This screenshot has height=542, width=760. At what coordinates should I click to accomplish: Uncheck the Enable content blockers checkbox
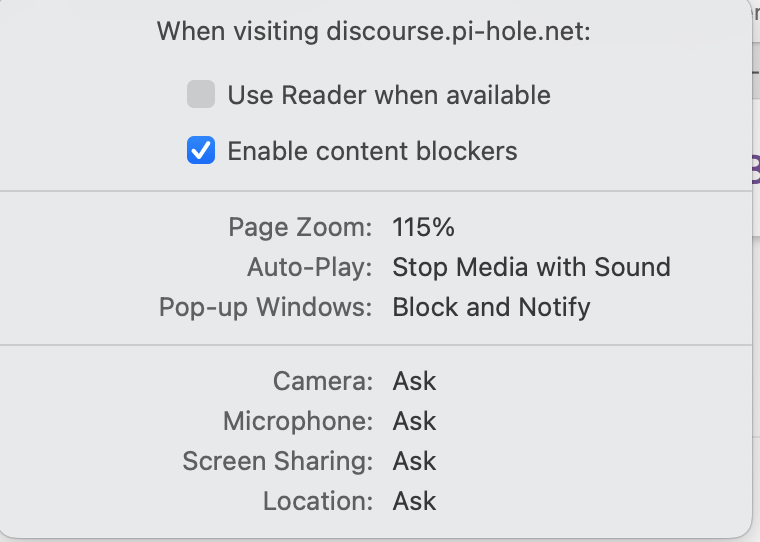(201, 151)
